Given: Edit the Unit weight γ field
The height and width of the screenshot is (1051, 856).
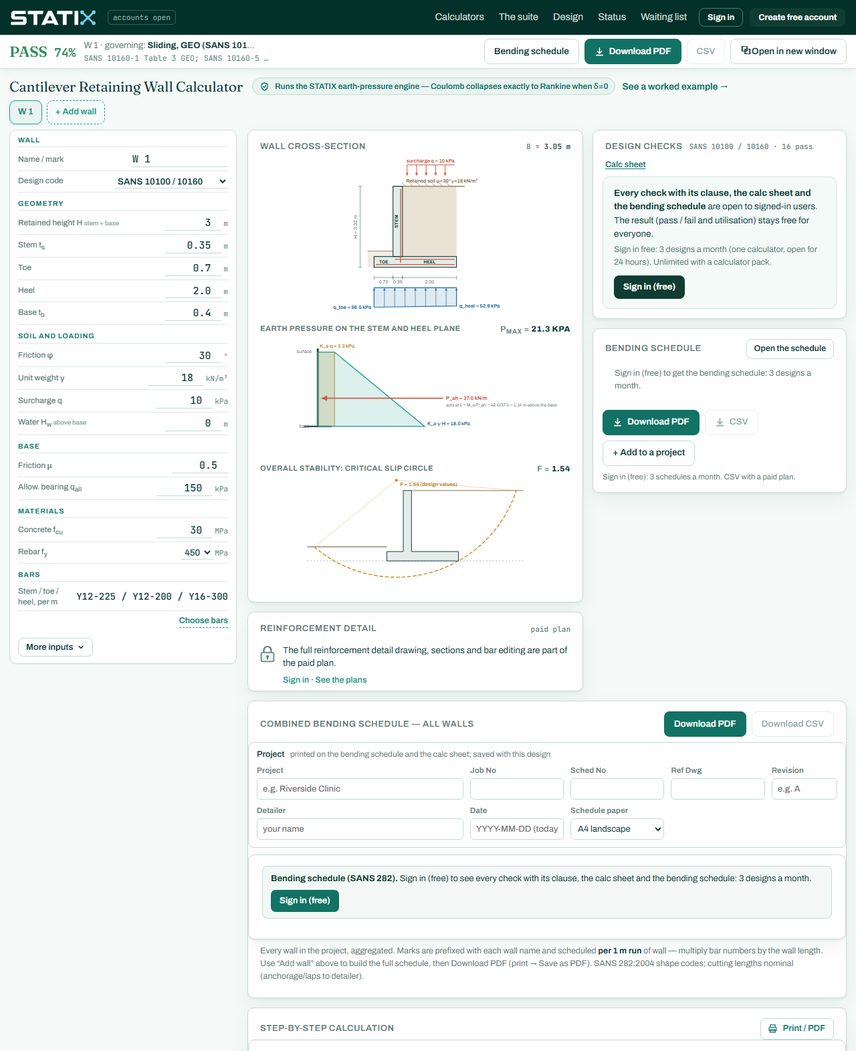Looking at the screenshot, I should [x=174, y=378].
